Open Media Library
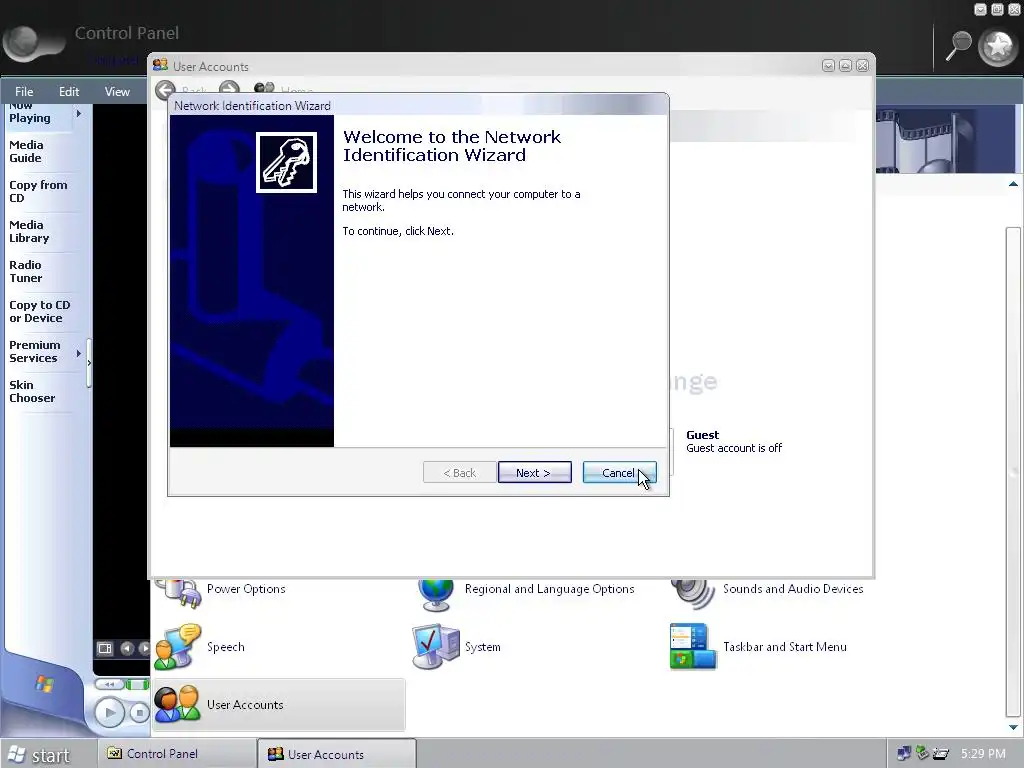Screen dimensions: 1024x768 29,231
